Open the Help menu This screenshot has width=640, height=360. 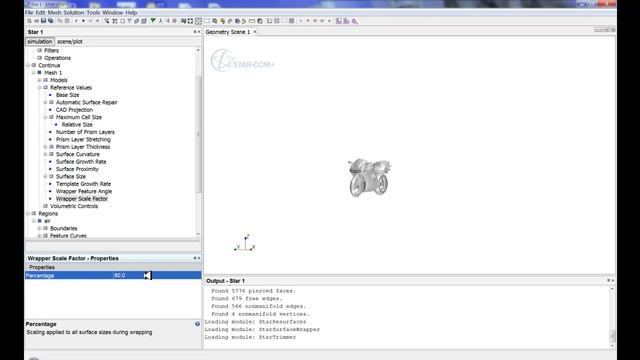[x=131, y=13]
